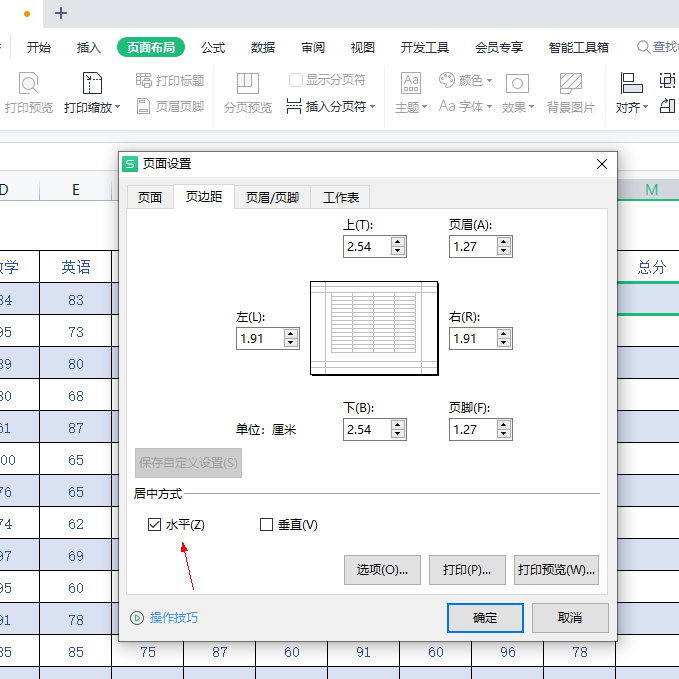Click the Color (颜色) palette icon
The image size is (679, 679).
coord(446,80)
